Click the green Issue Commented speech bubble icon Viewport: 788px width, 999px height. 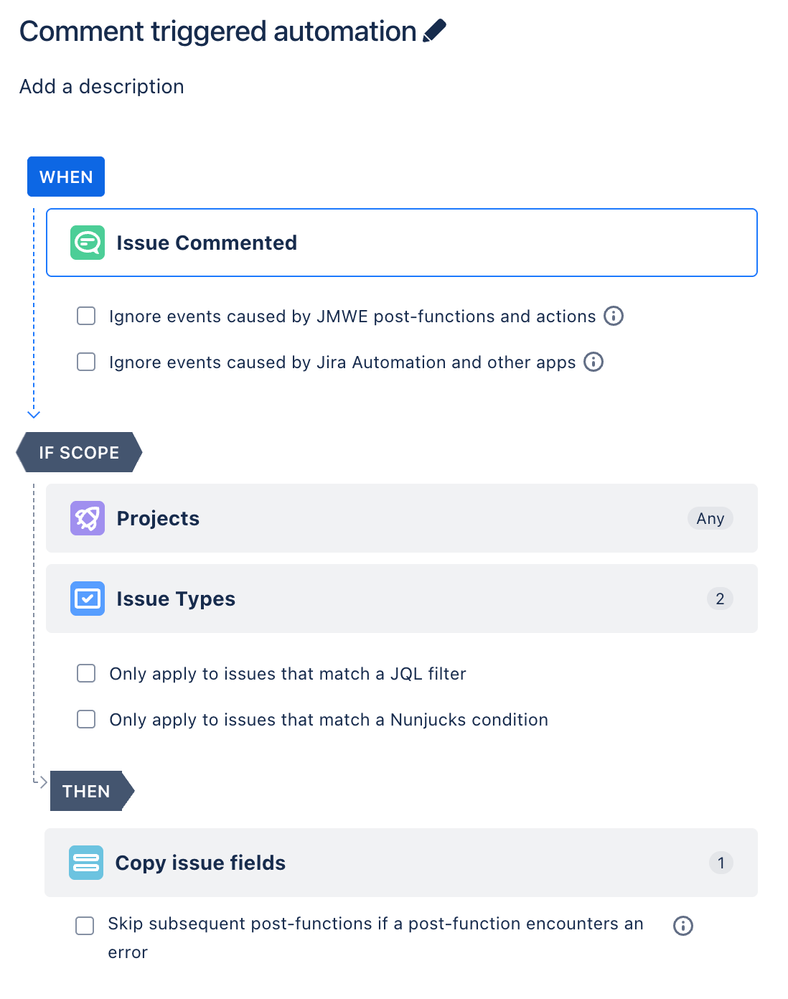87,243
